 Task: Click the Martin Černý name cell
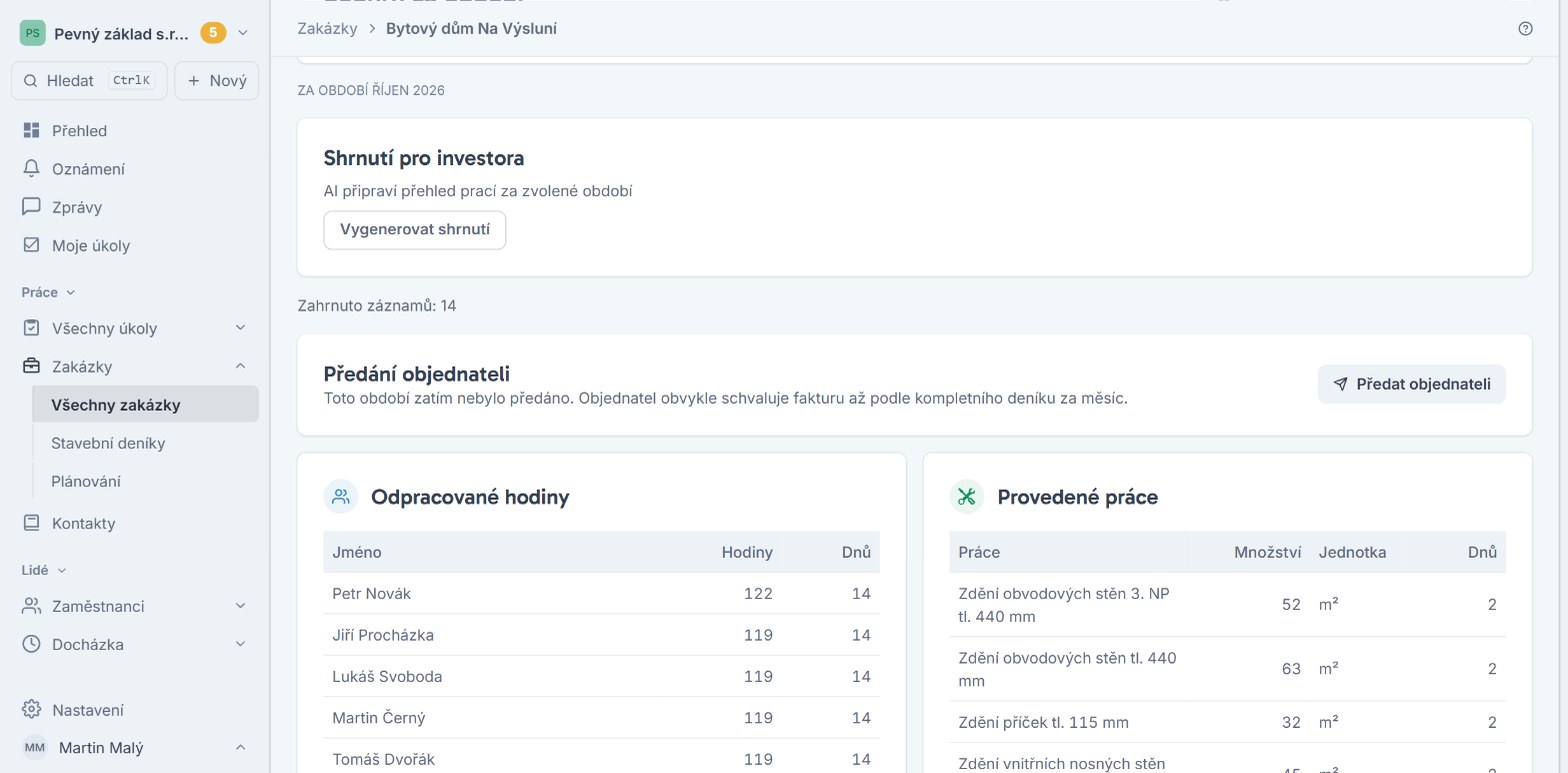(x=379, y=718)
